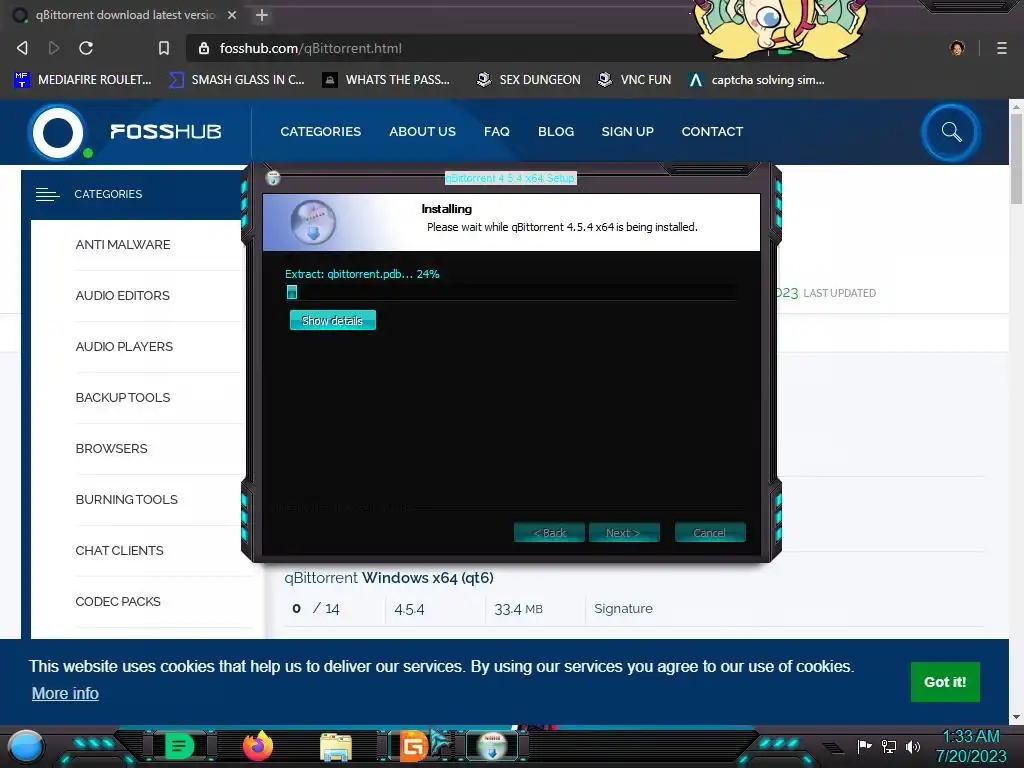Click the taskbar clock showing 1:33 AM
This screenshot has width=1024, height=768.
(971, 746)
